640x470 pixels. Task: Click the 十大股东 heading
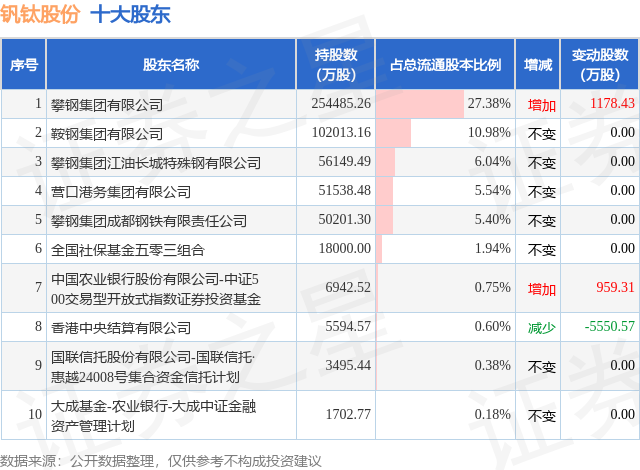tap(131, 15)
